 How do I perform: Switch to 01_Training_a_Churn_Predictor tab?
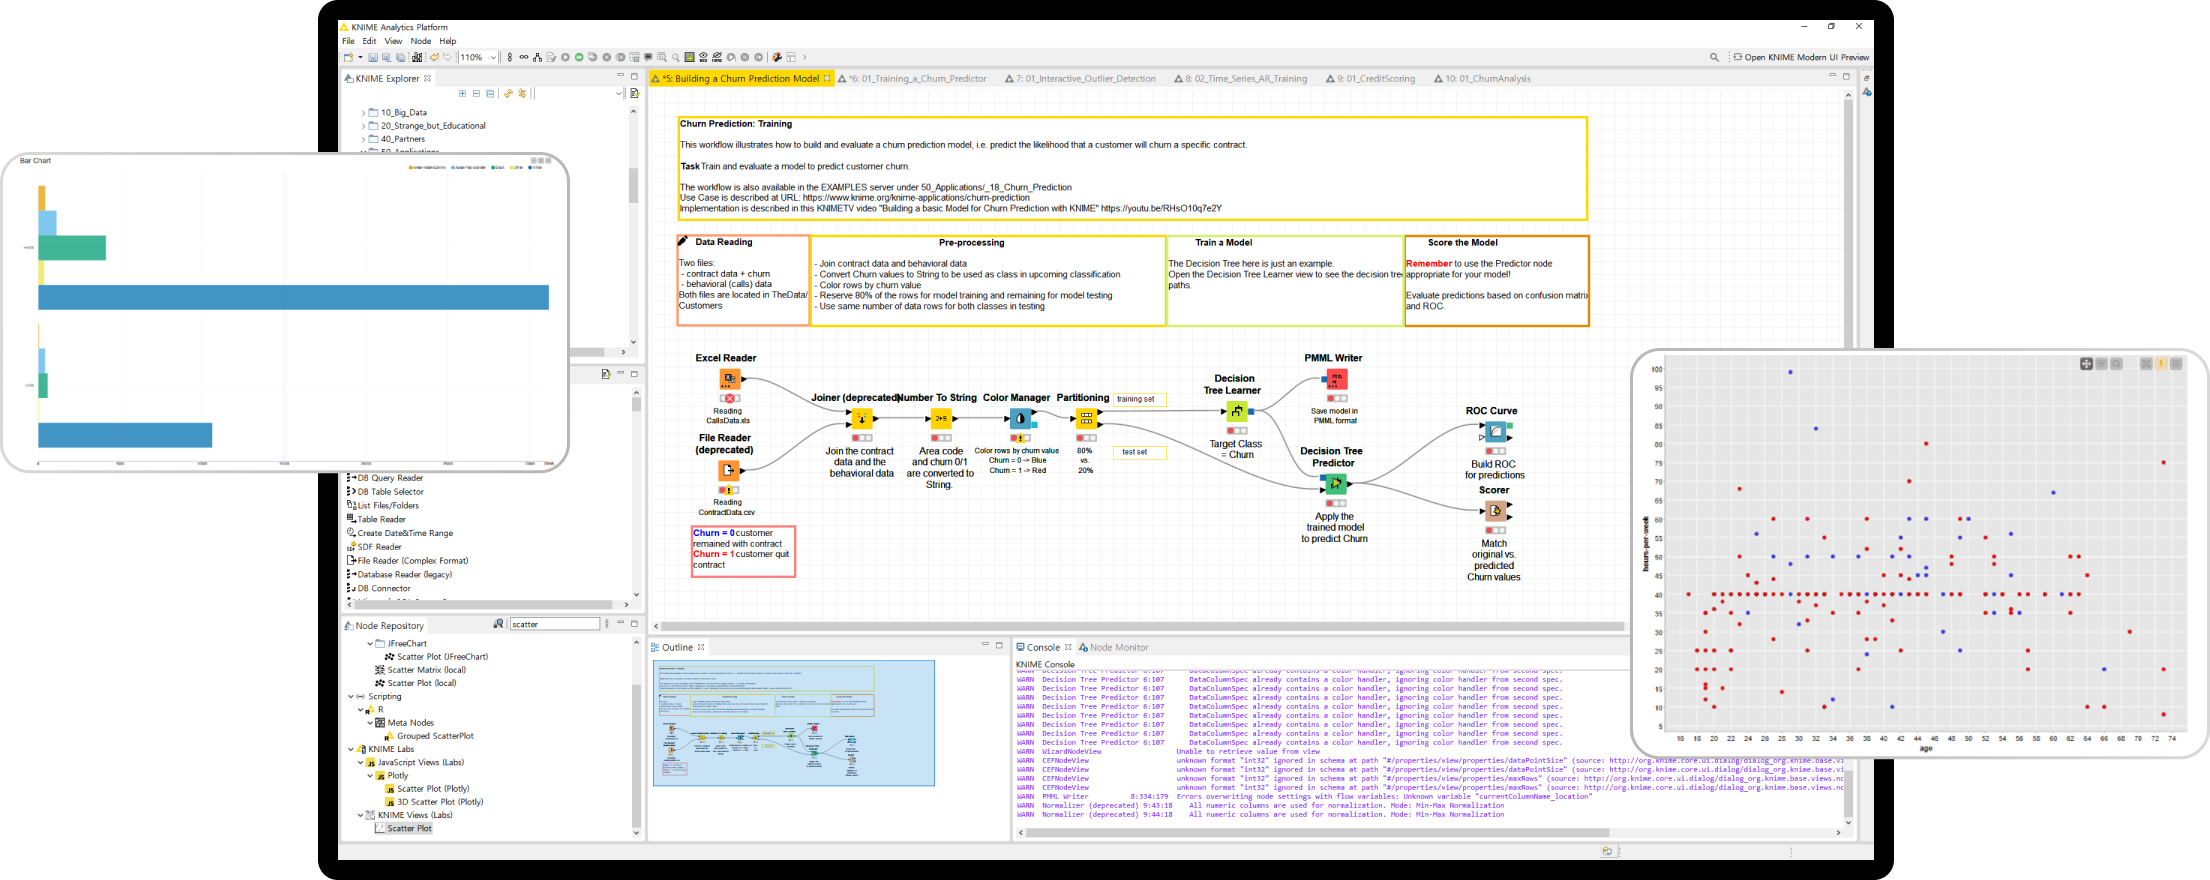pyautogui.click(x=912, y=78)
